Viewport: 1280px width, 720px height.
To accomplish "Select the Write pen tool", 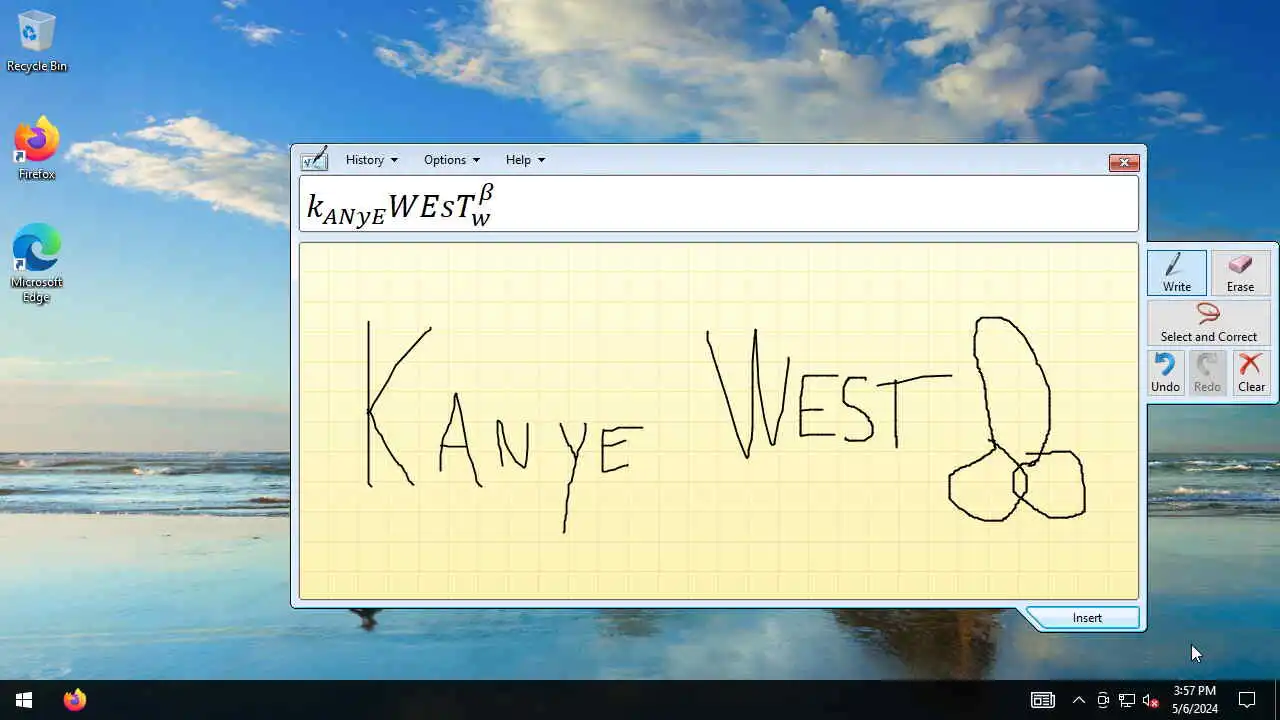I will click(x=1177, y=272).
